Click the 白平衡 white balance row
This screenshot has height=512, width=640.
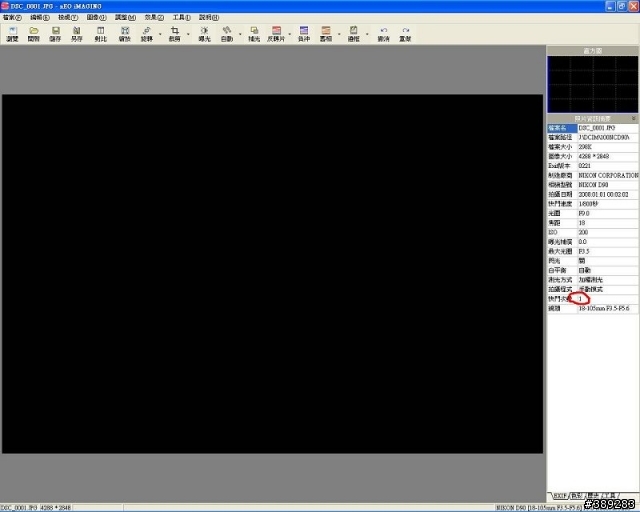[x=592, y=270]
